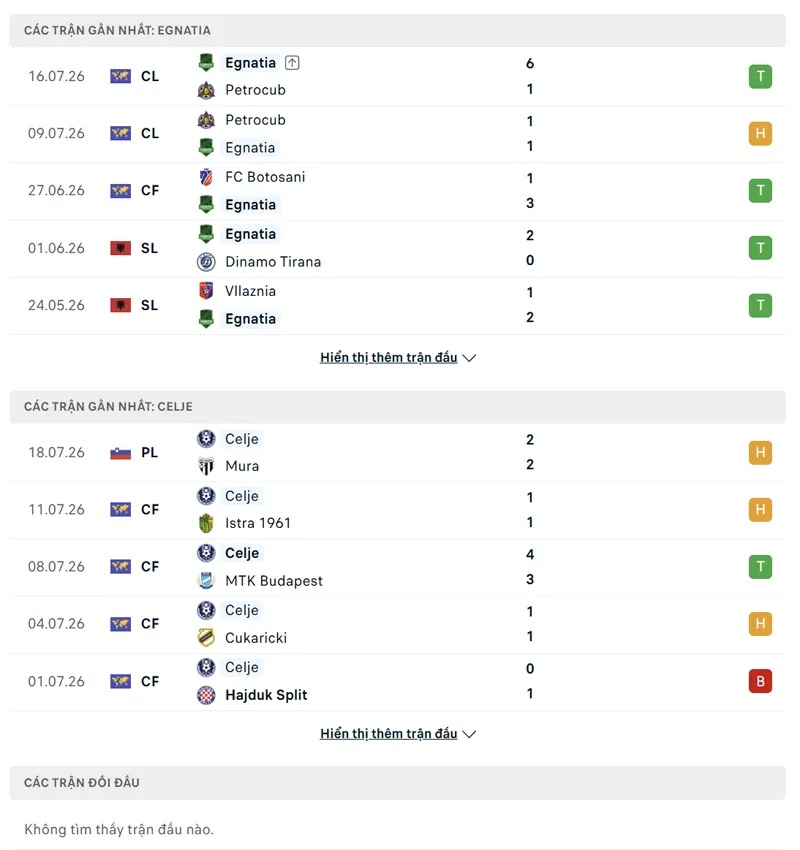The height and width of the screenshot is (850, 800).
Task: Click Albania flag on 01.06.26 match
Action: 120,248
